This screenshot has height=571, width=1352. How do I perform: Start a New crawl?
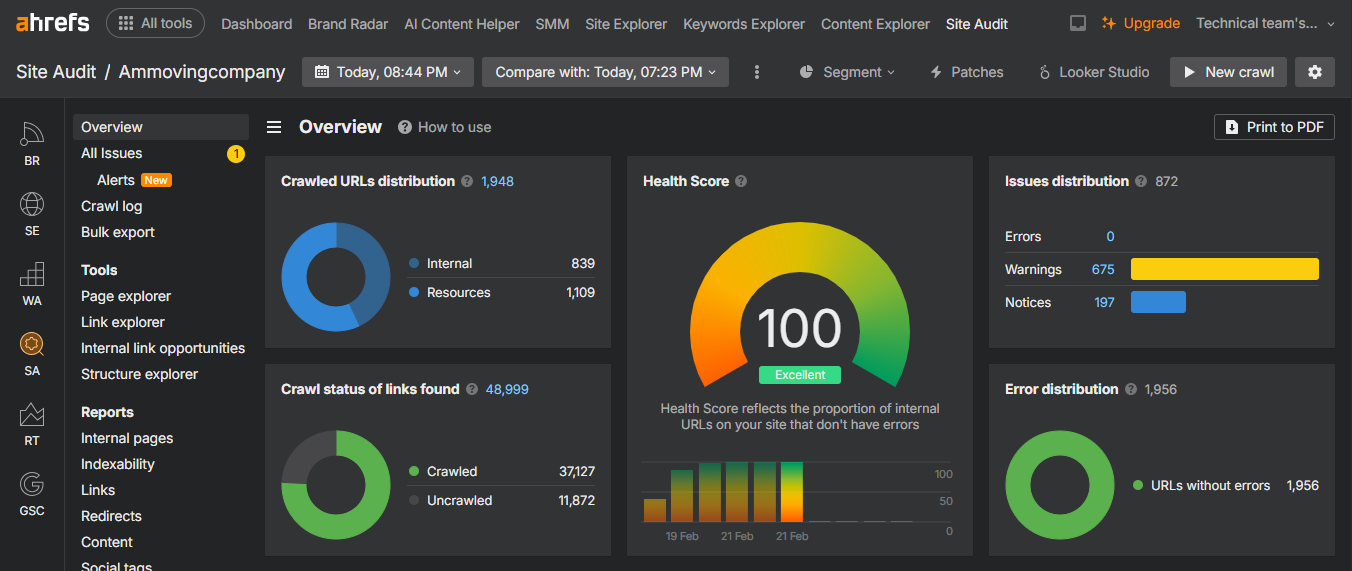tap(1228, 72)
